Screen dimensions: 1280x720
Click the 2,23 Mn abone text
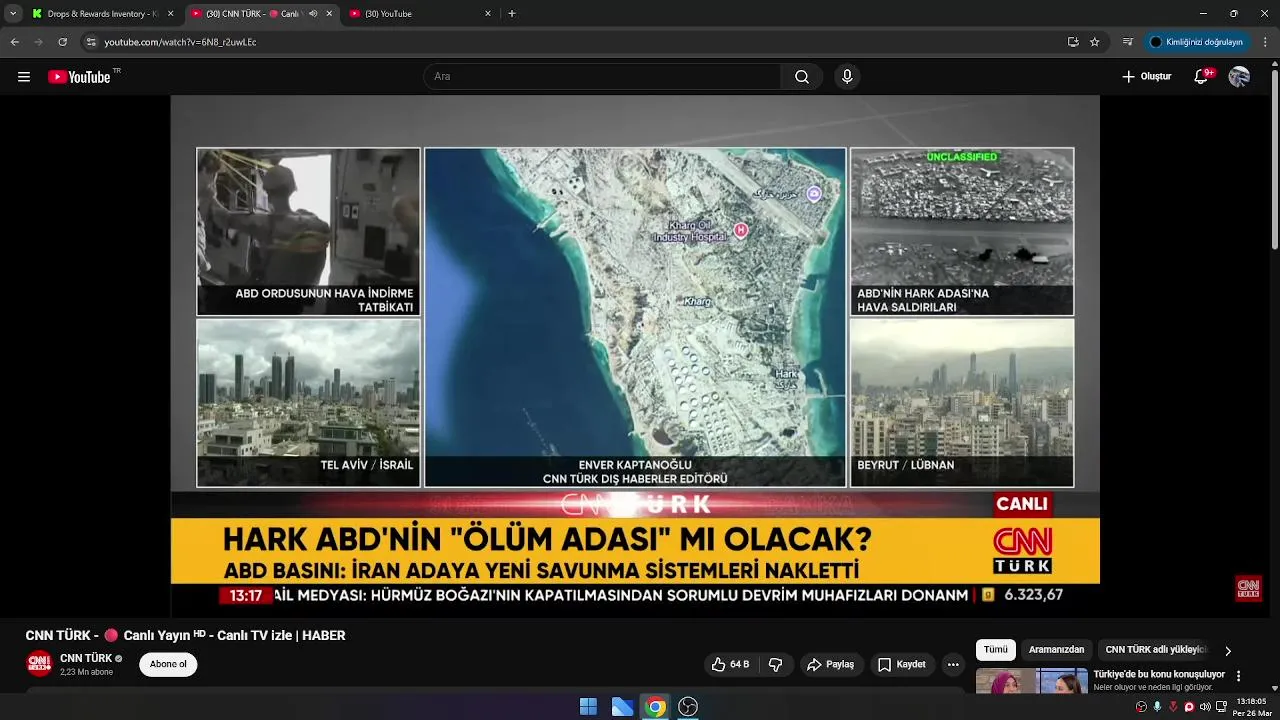[86, 672]
